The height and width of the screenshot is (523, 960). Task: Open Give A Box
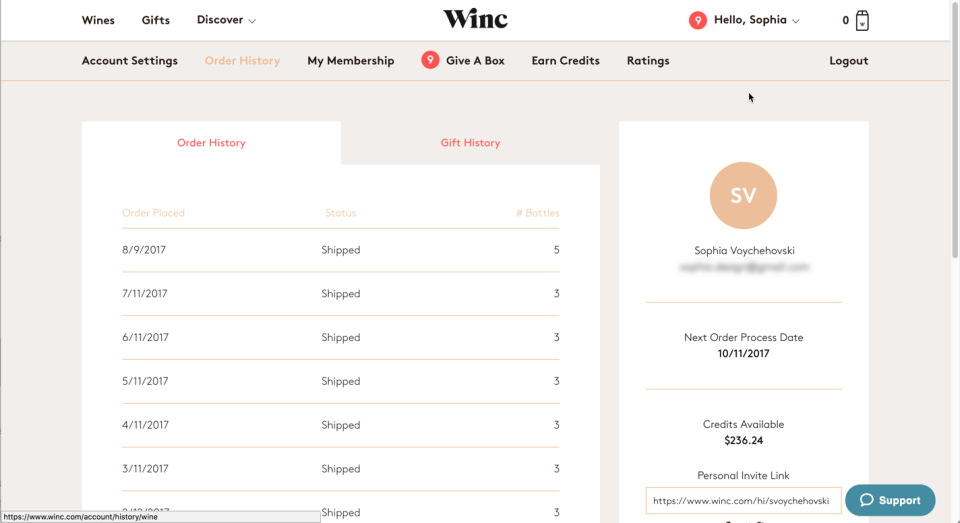(x=475, y=61)
